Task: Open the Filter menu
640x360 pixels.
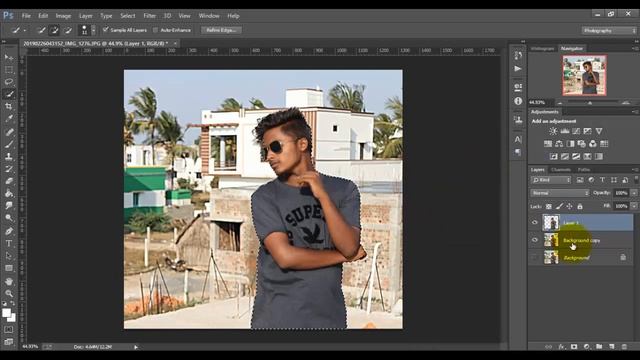Action: click(150, 16)
